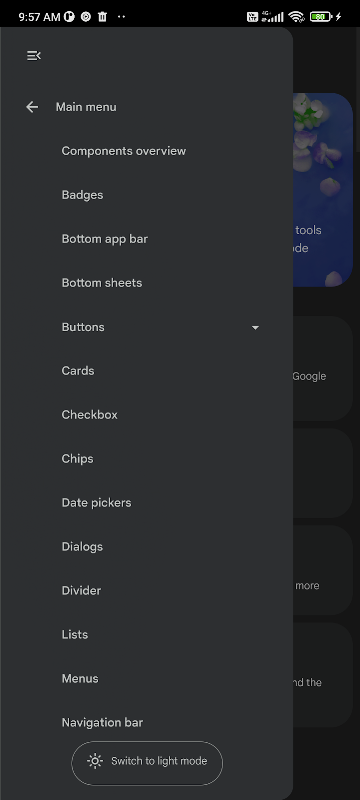The image size is (360, 800).
Task: Open the Wi-Fi indicator in status bar
Action: 296,16
